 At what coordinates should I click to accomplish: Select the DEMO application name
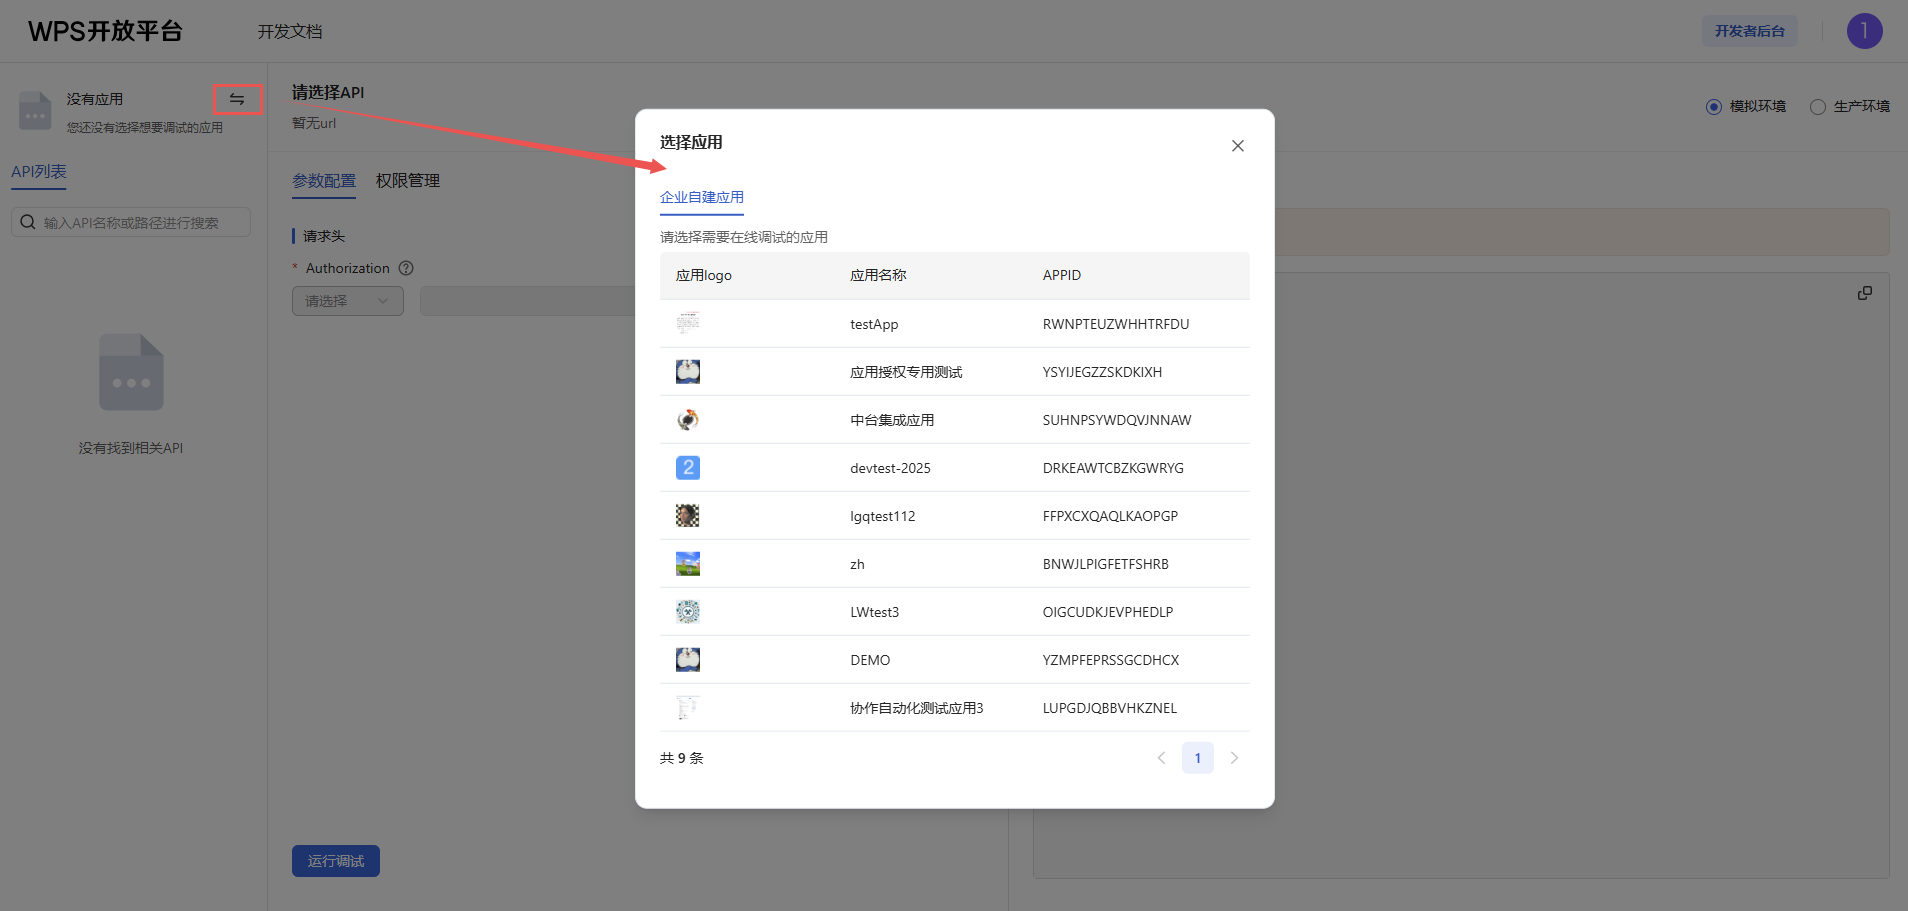tap(870, 660)
